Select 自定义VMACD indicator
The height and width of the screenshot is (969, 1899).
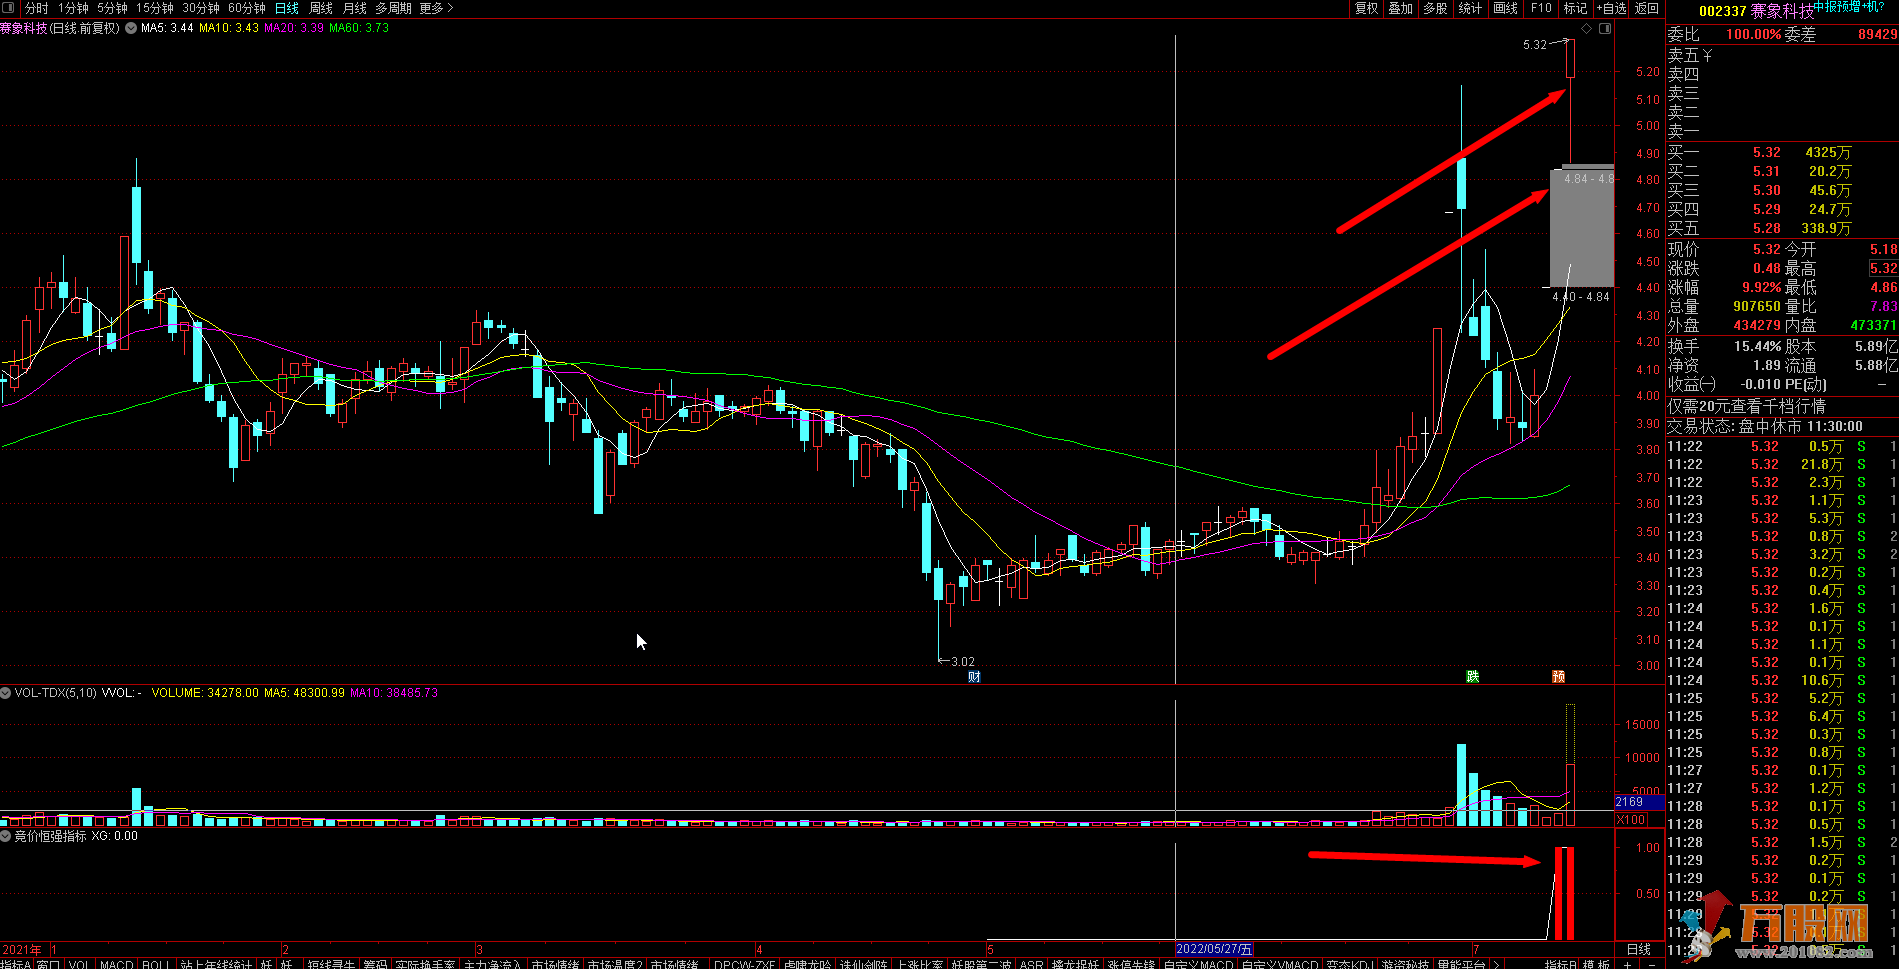[x=1280, y=964]
